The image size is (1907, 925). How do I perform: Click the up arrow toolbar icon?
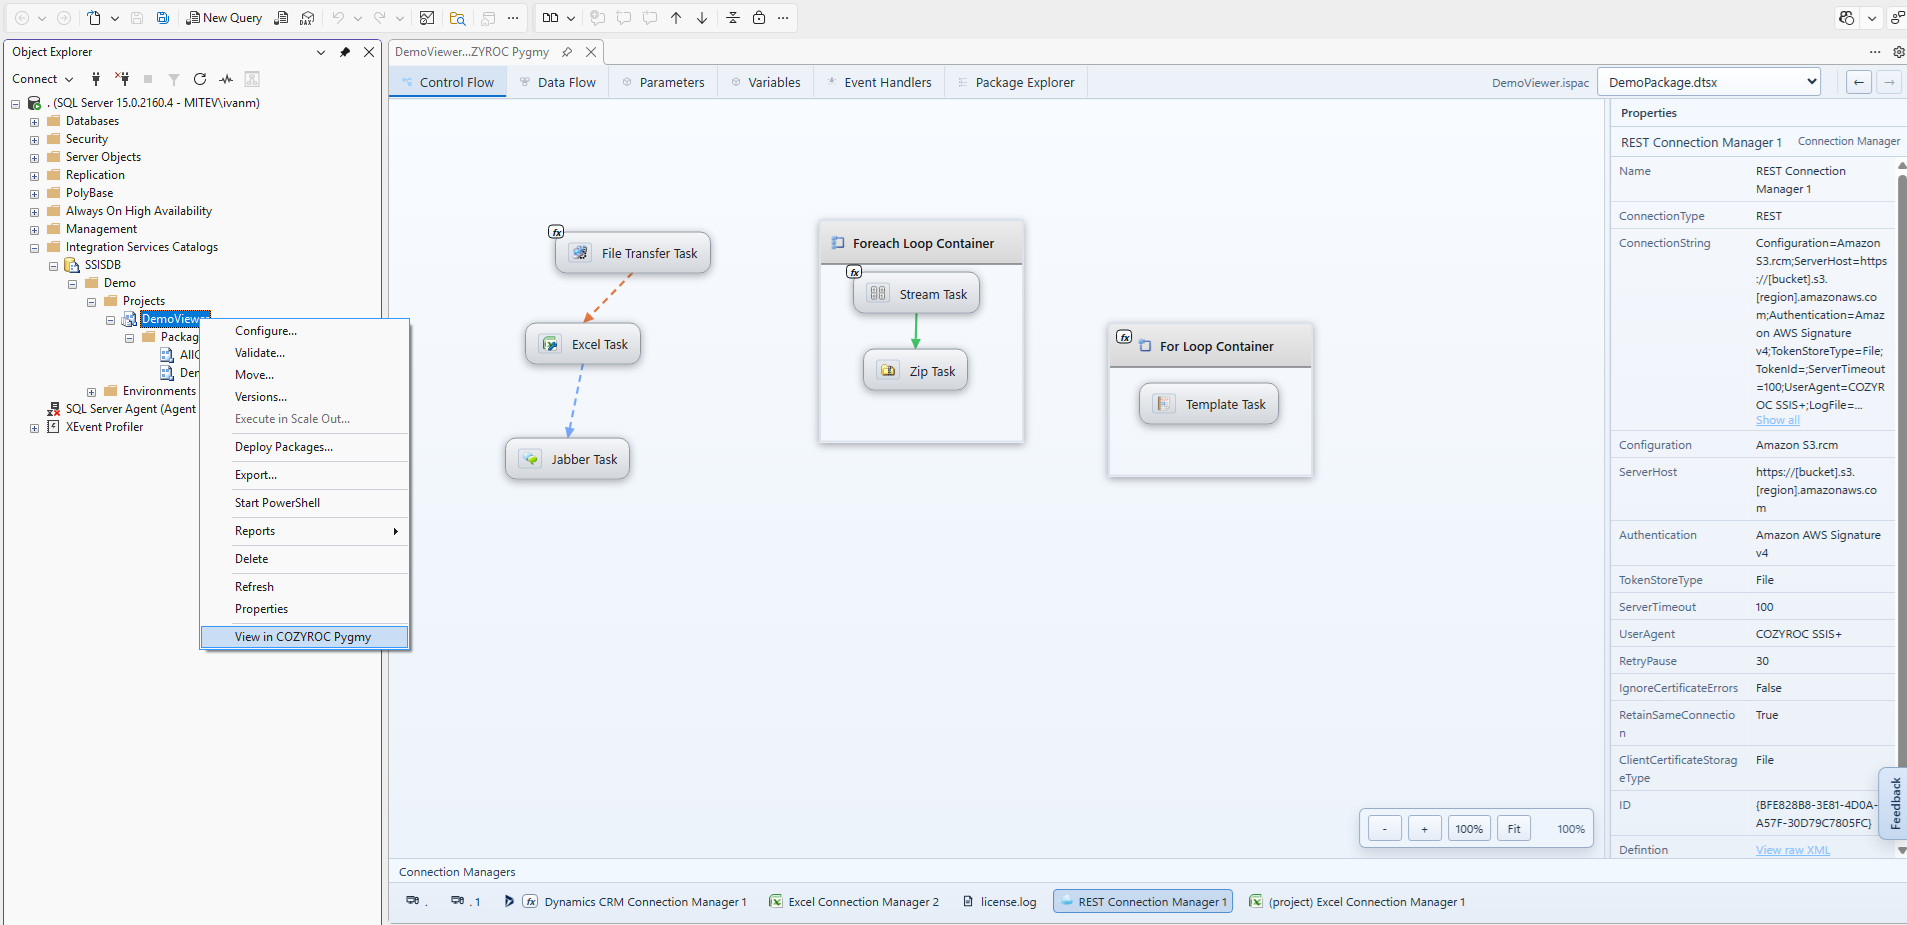pyautogui.click(x=676, y=18)
